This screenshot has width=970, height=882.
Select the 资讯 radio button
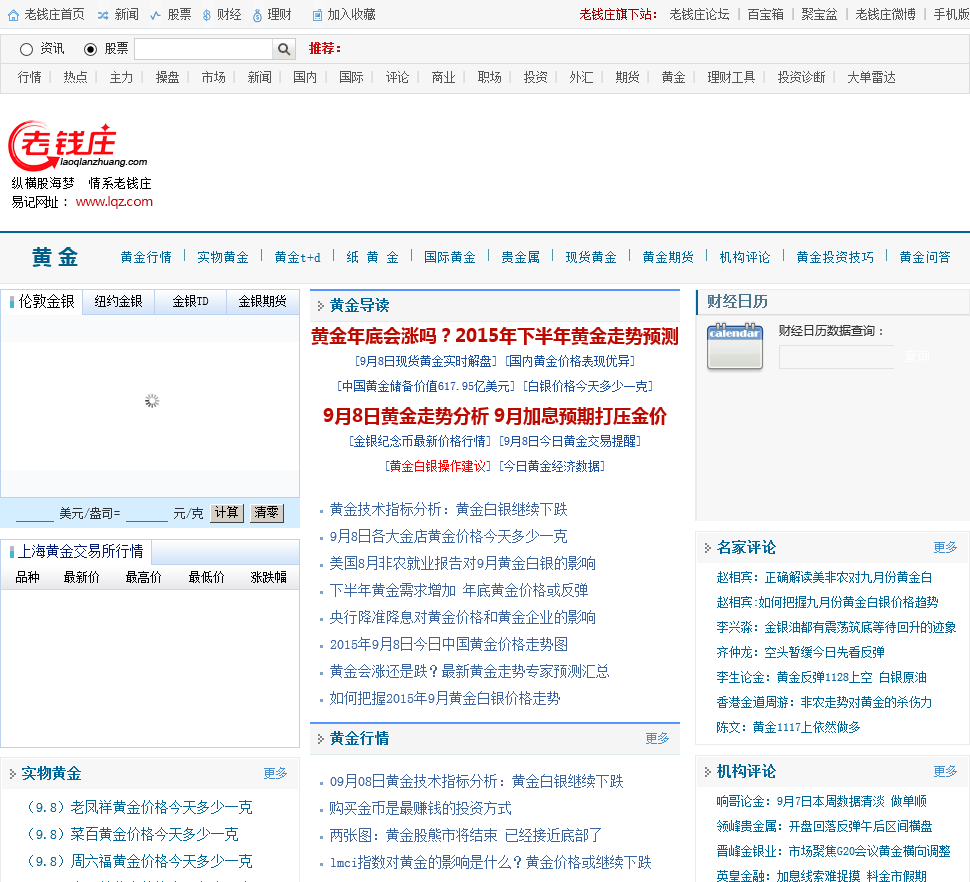[x=26, y=49]
